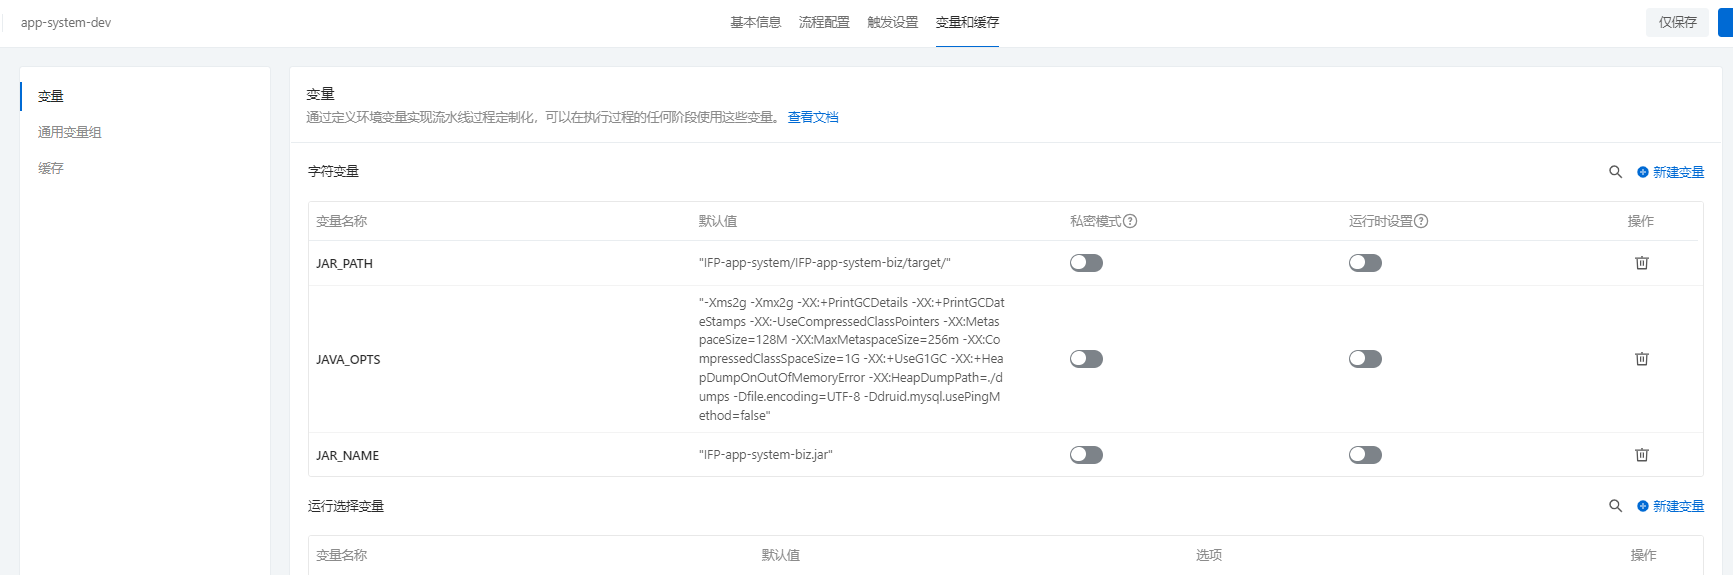Click help icon next to 私密模式
The width and height of the screenshot is (1733, 575).
pyautogui.click(x=1130, y=221)
